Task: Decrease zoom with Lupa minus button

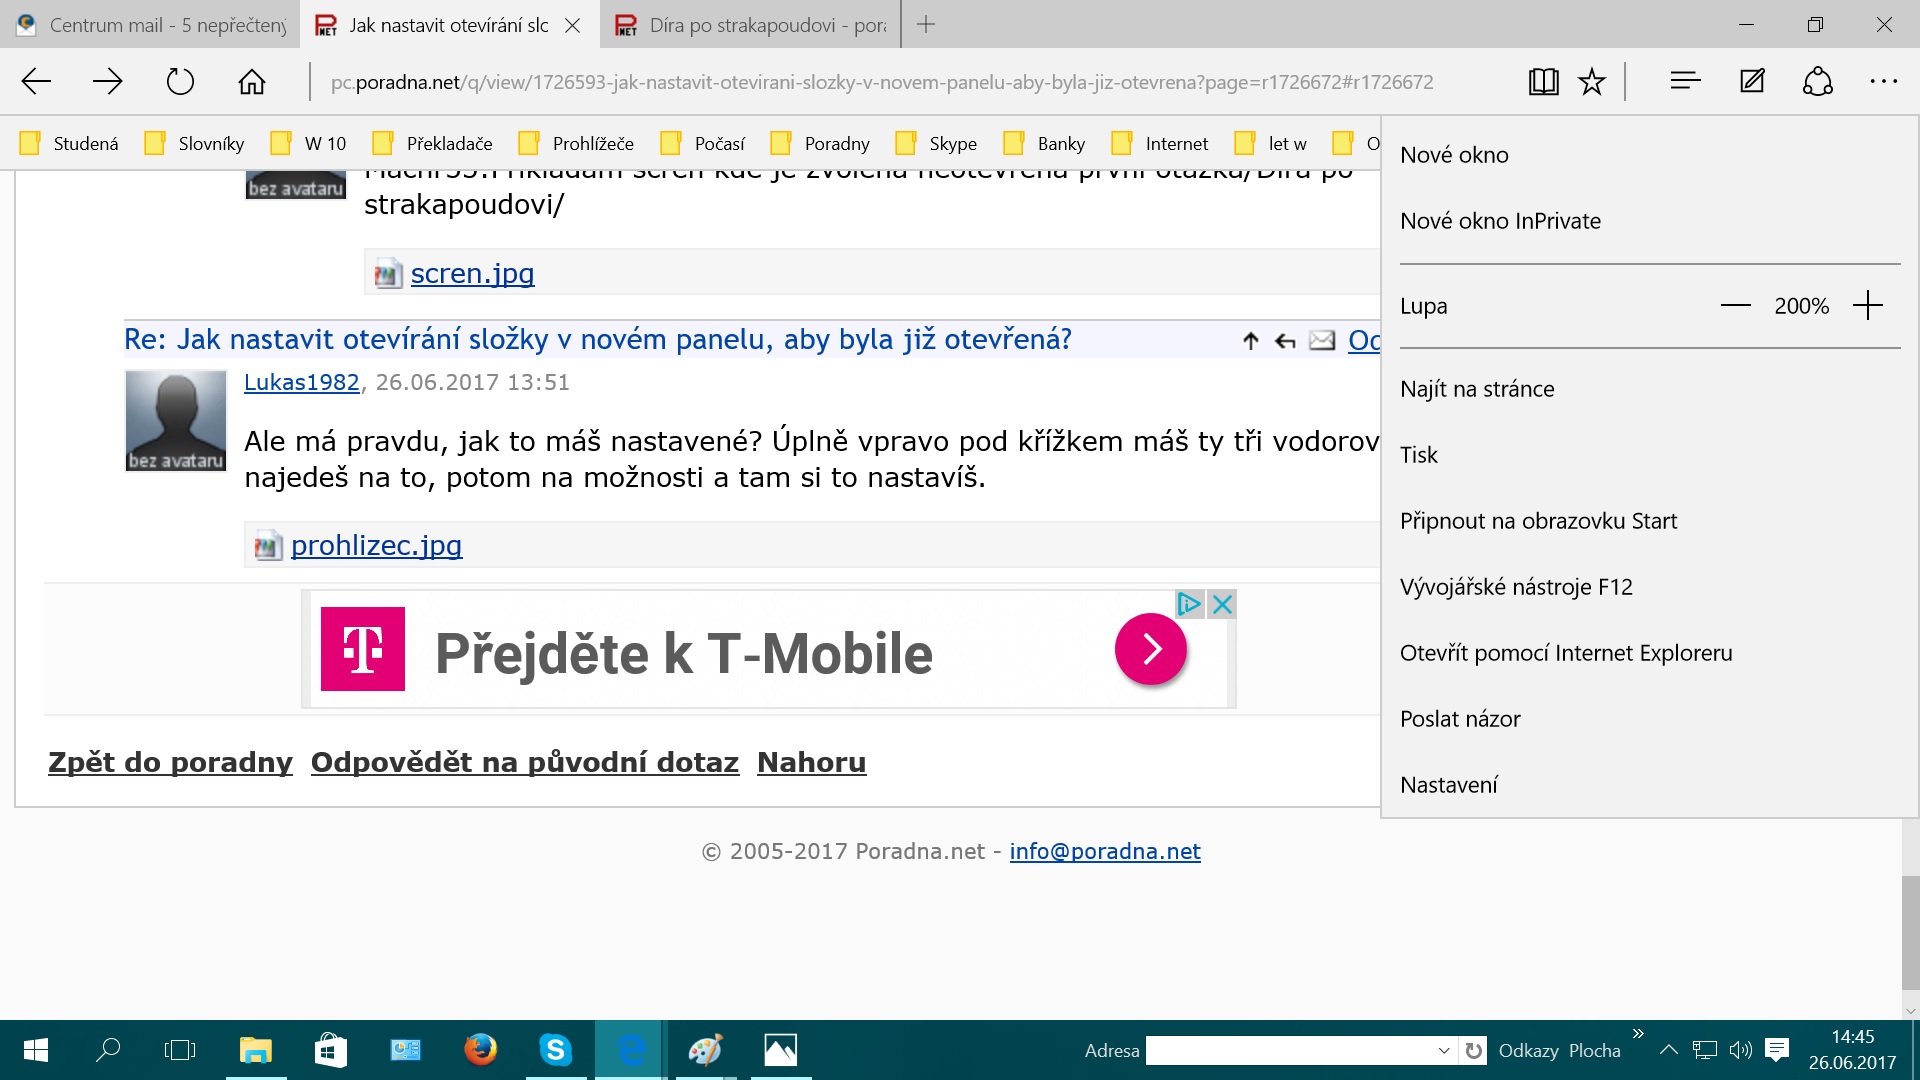Action: click(1736, 306)
